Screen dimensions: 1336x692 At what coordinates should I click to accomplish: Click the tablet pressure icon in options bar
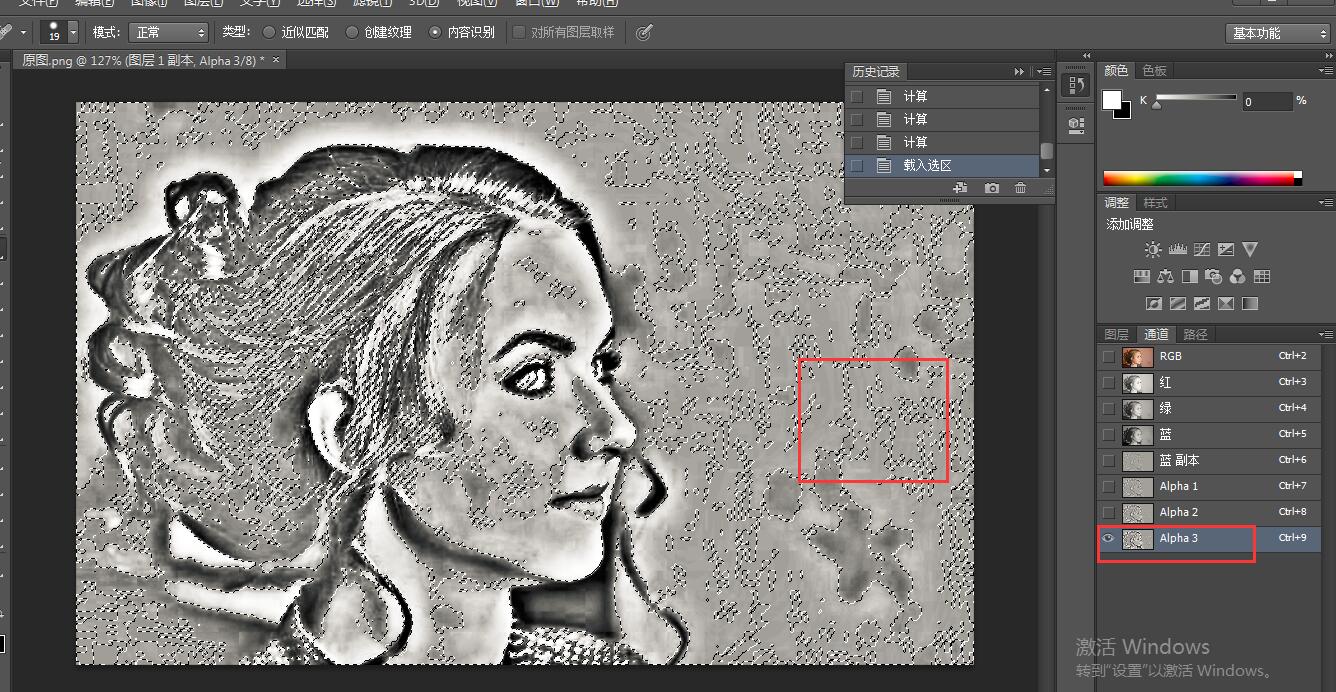[x=644, y=32]
